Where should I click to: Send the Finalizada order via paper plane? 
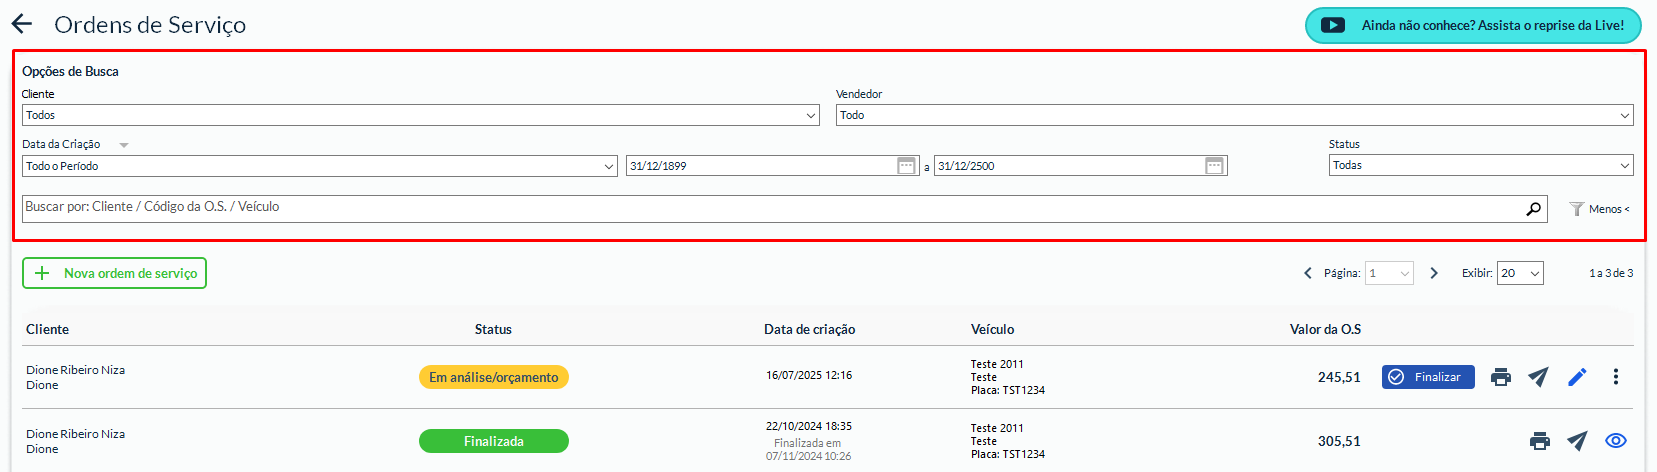[1577, 441]
